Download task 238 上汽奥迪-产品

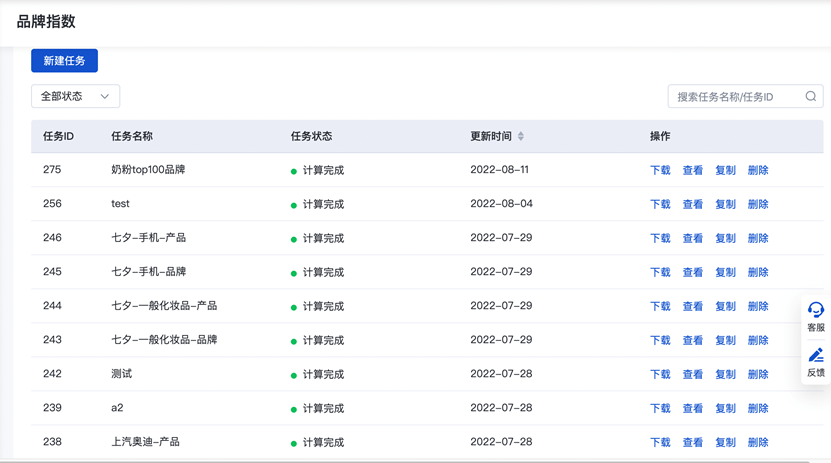pyautogui.click(x=660, y=442)
